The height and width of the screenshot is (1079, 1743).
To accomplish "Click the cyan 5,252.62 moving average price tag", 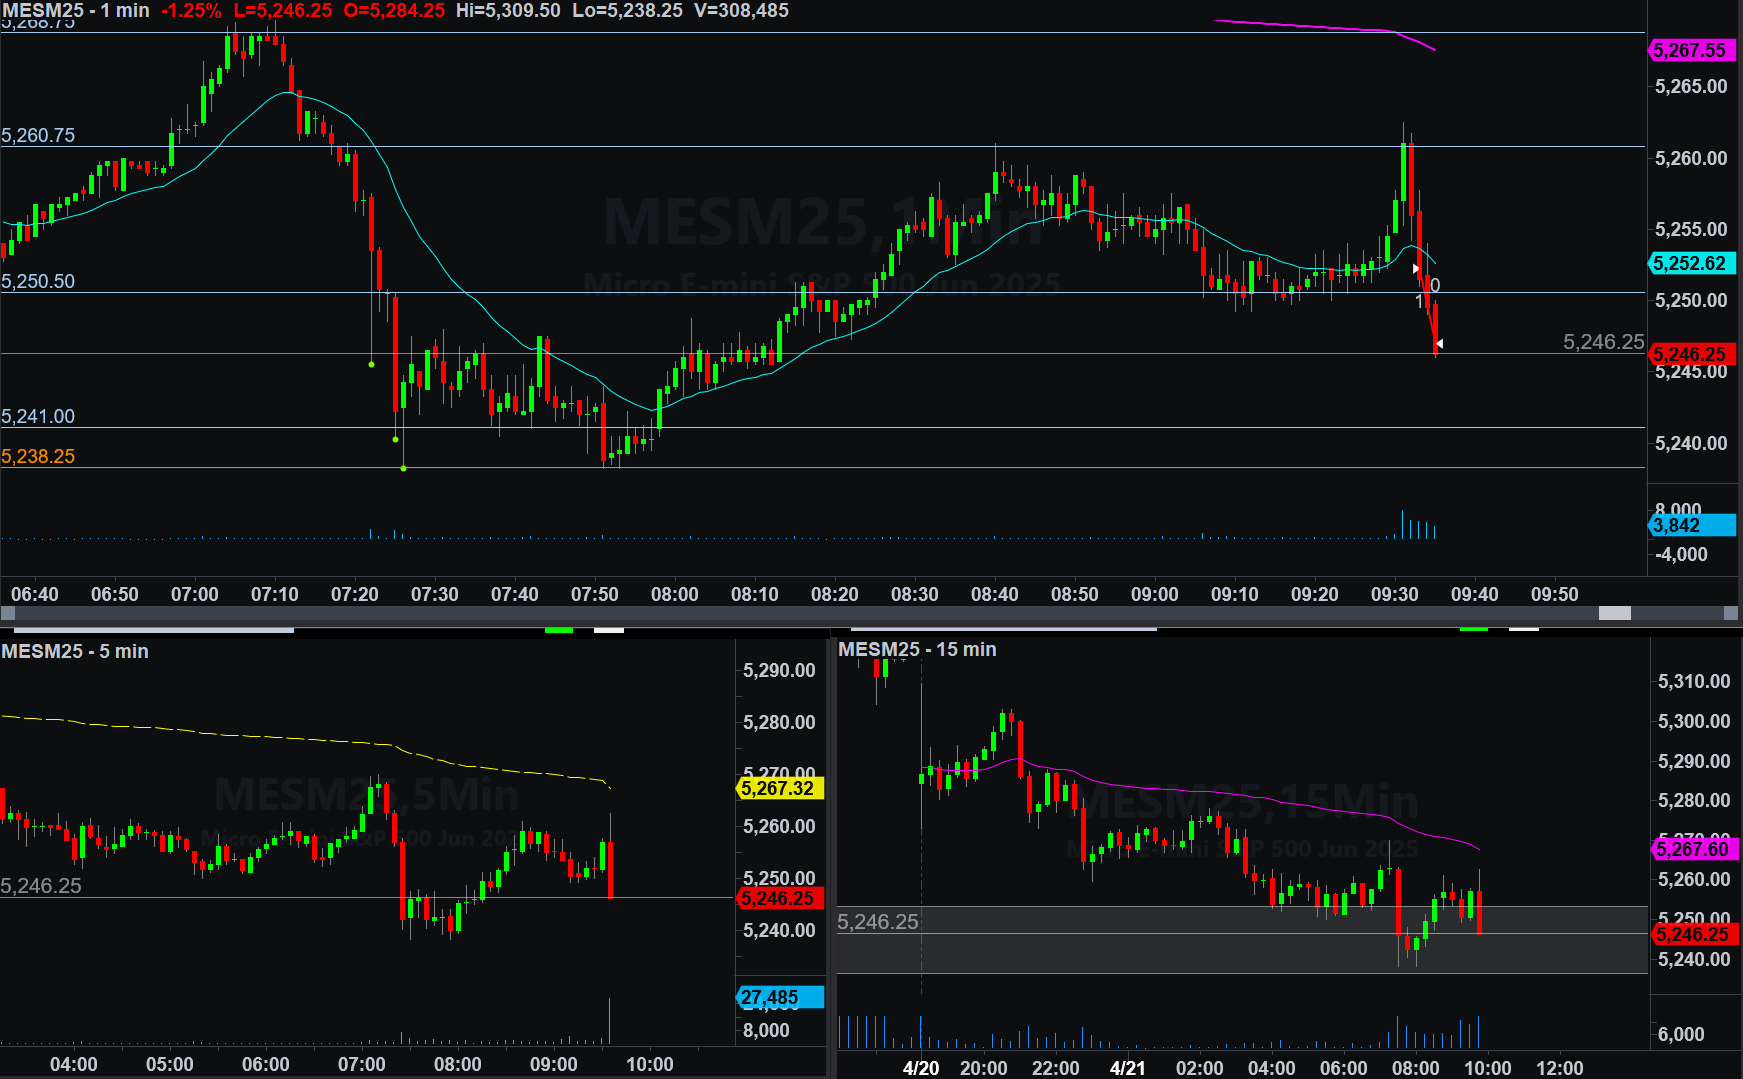I will 1691,263.
